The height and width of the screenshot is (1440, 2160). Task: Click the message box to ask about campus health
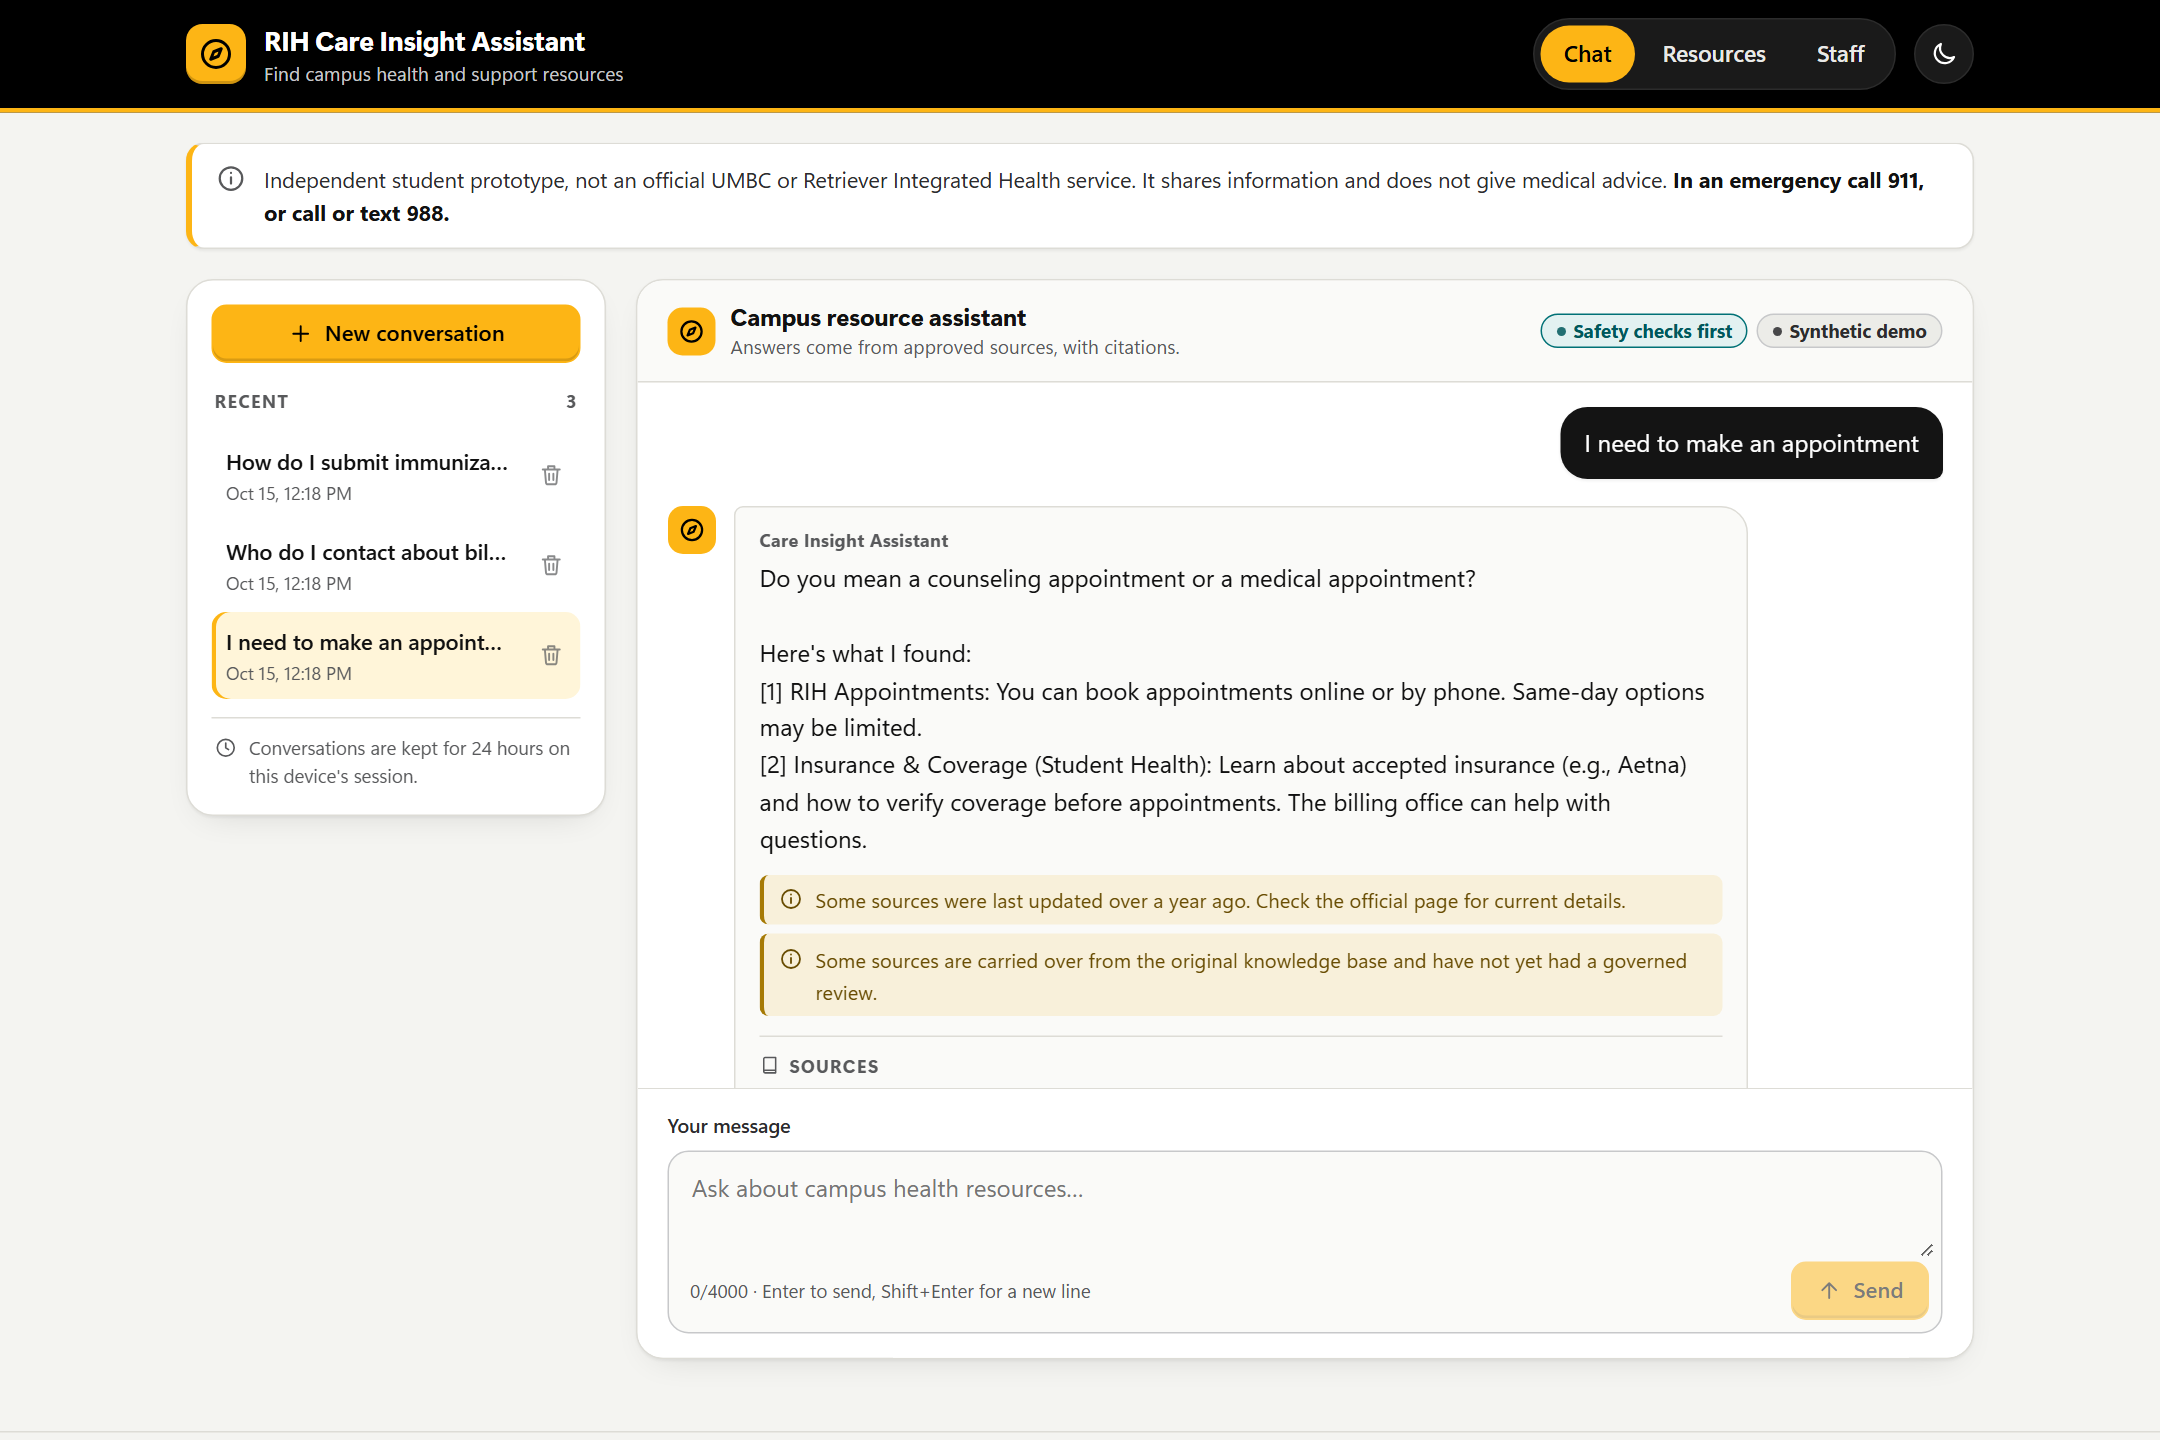point(1304,1205)
